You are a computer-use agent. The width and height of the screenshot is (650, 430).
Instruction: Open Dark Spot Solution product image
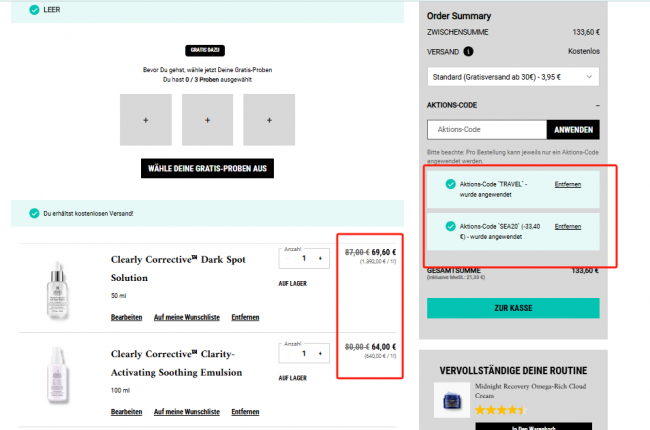[x=57, y=289]
